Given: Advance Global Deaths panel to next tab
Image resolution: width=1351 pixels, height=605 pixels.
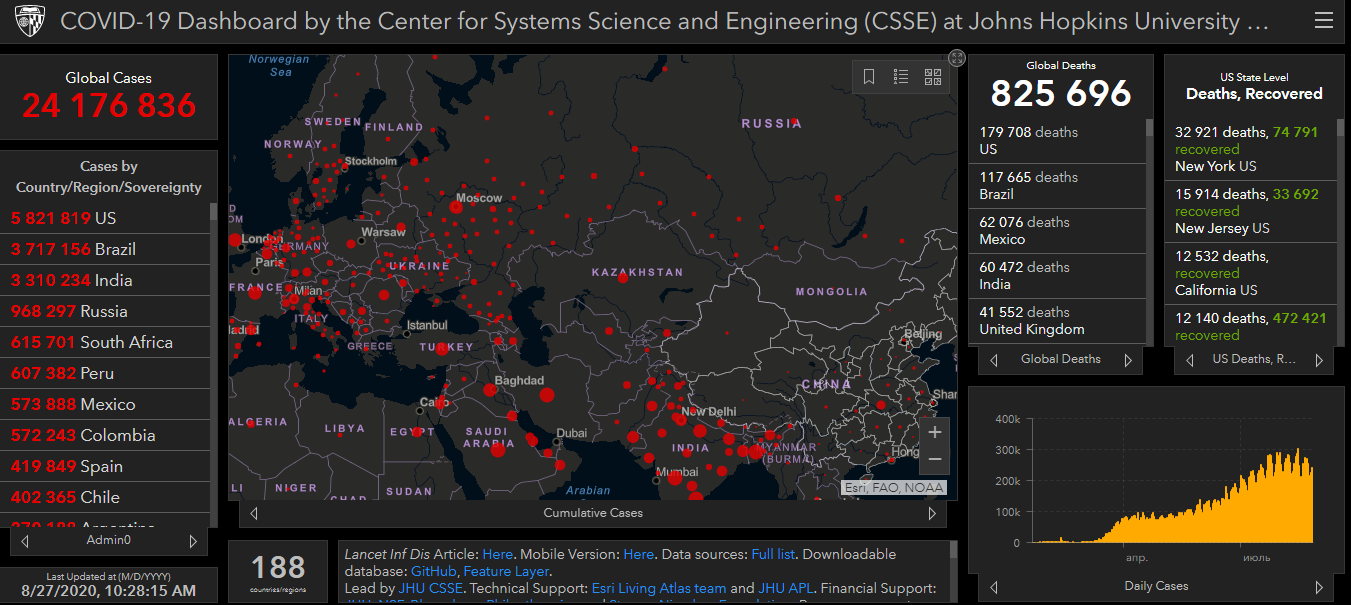Looking at the screenshot, I should pyautogui.click(x=1128, y=360).
